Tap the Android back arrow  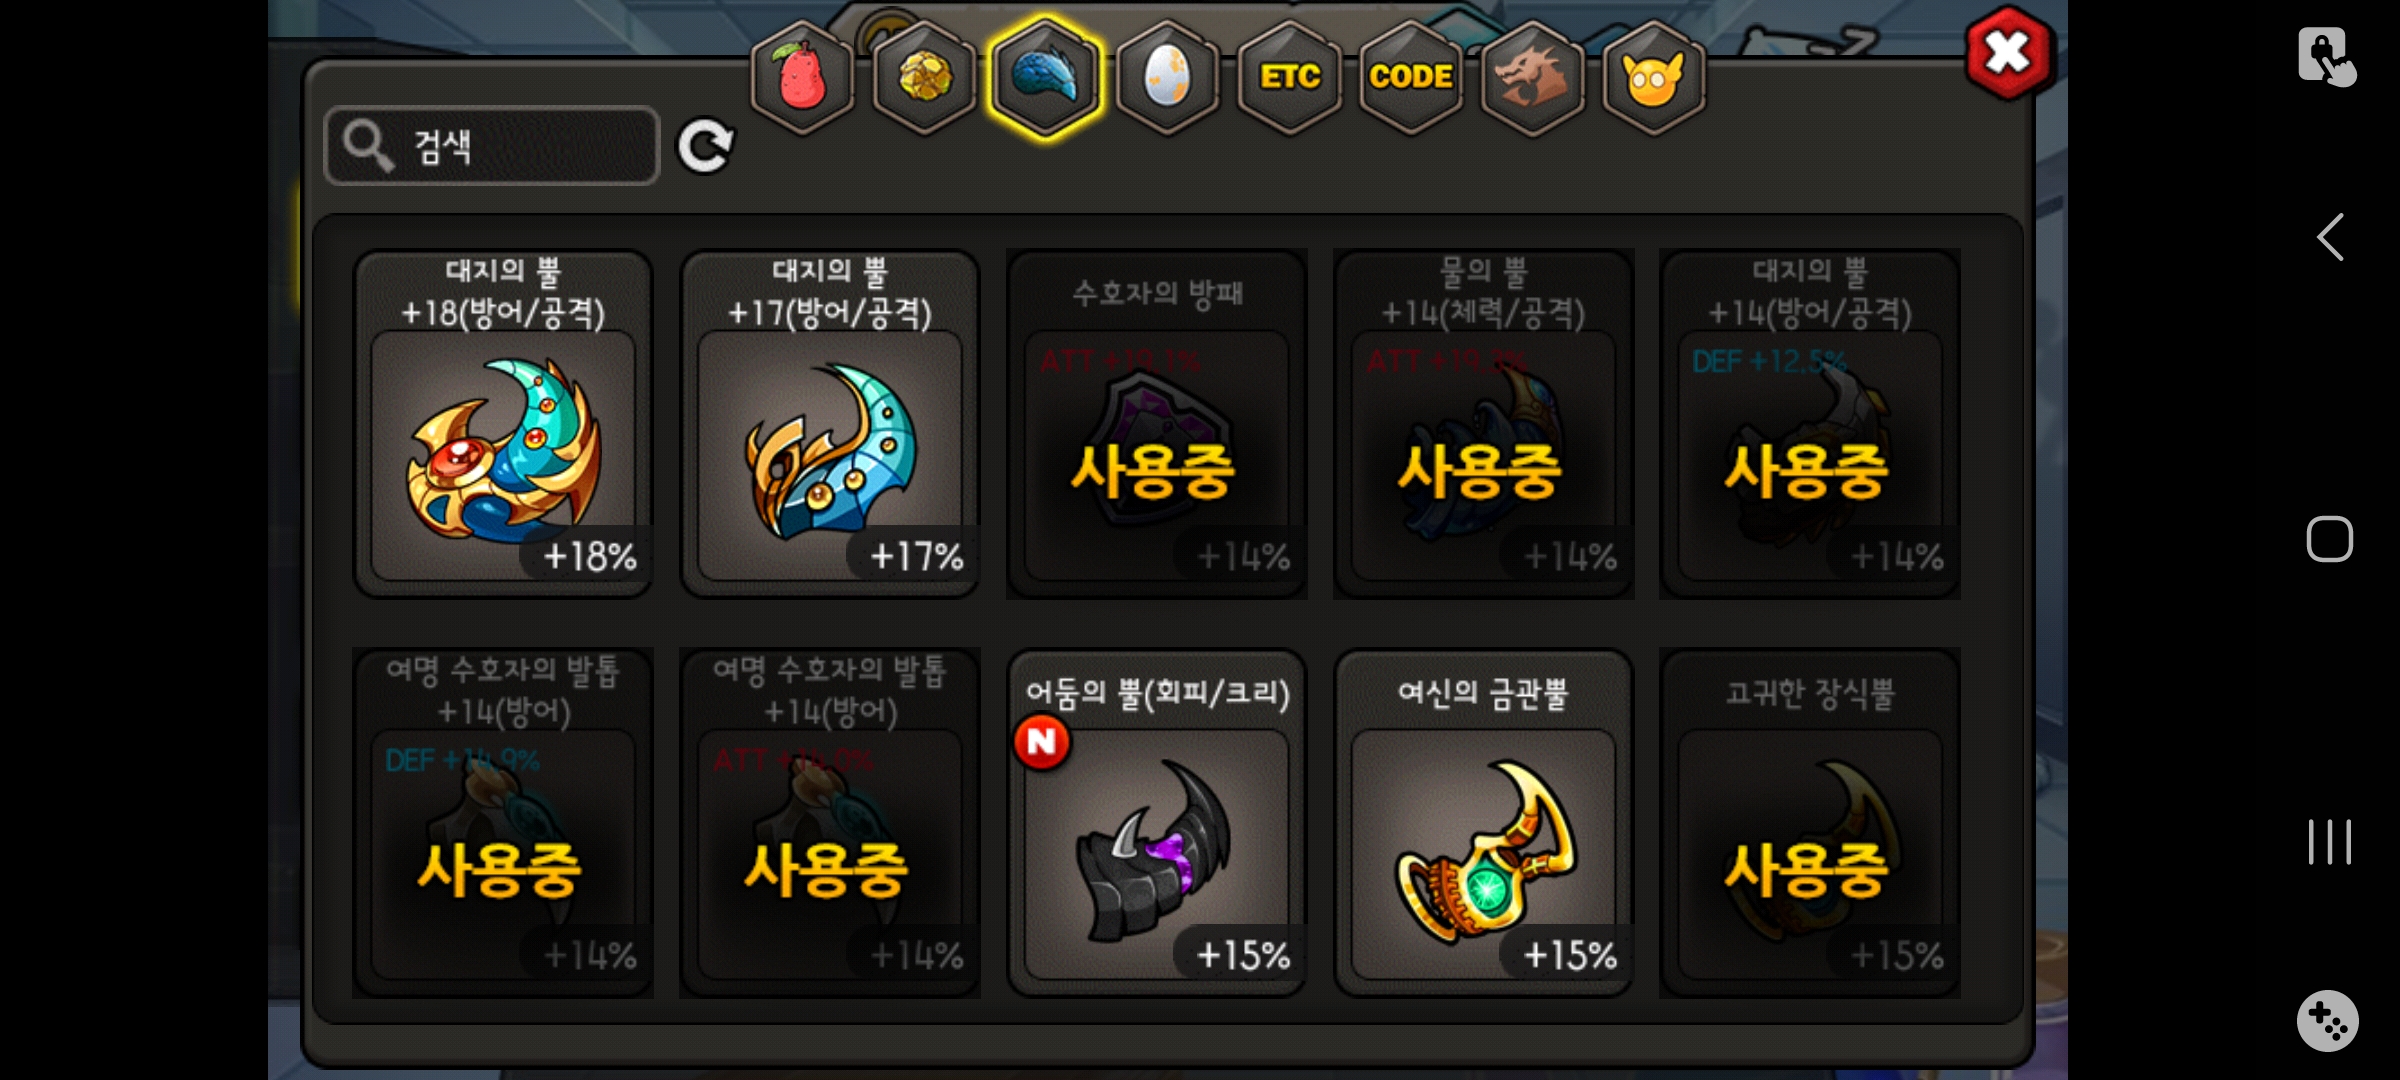(x=2330, y=238)
